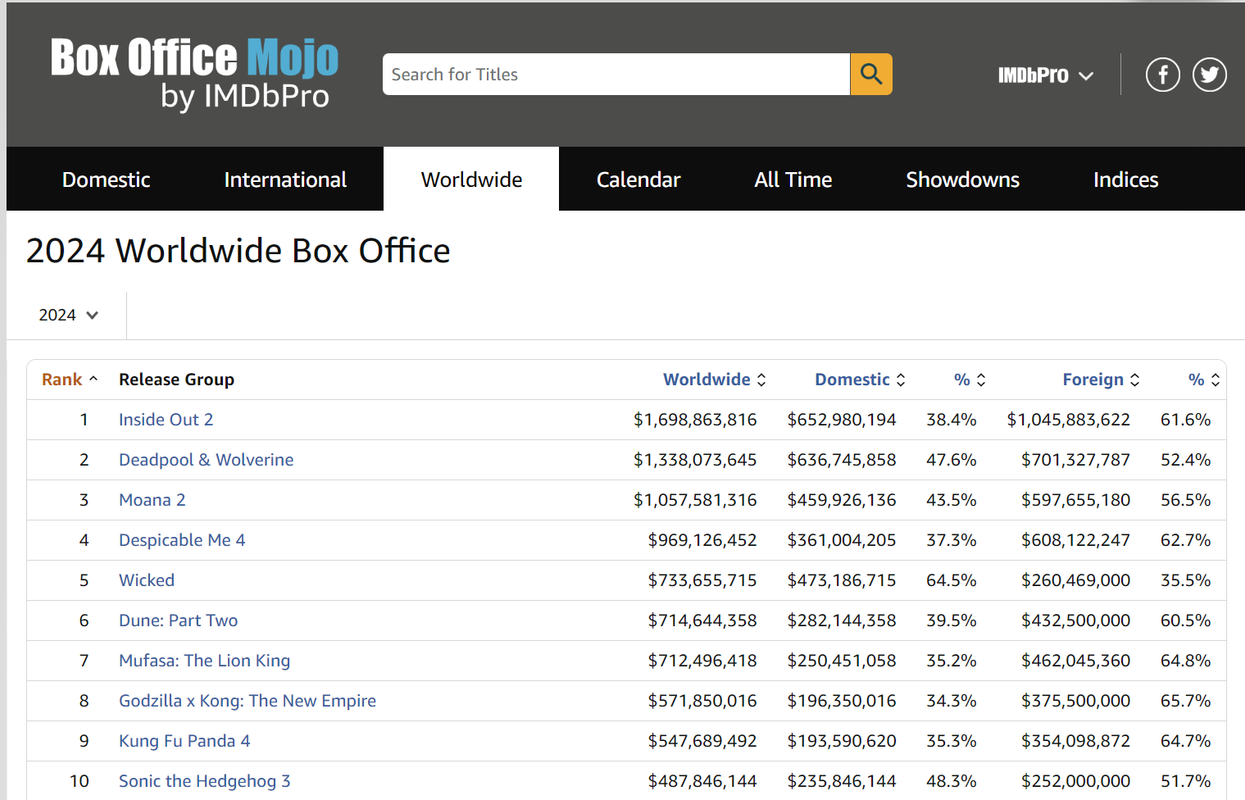Click the 2024 Worldwide Box Office heading
Viewport: 1245px width, 800px height.
pos(238,251)
